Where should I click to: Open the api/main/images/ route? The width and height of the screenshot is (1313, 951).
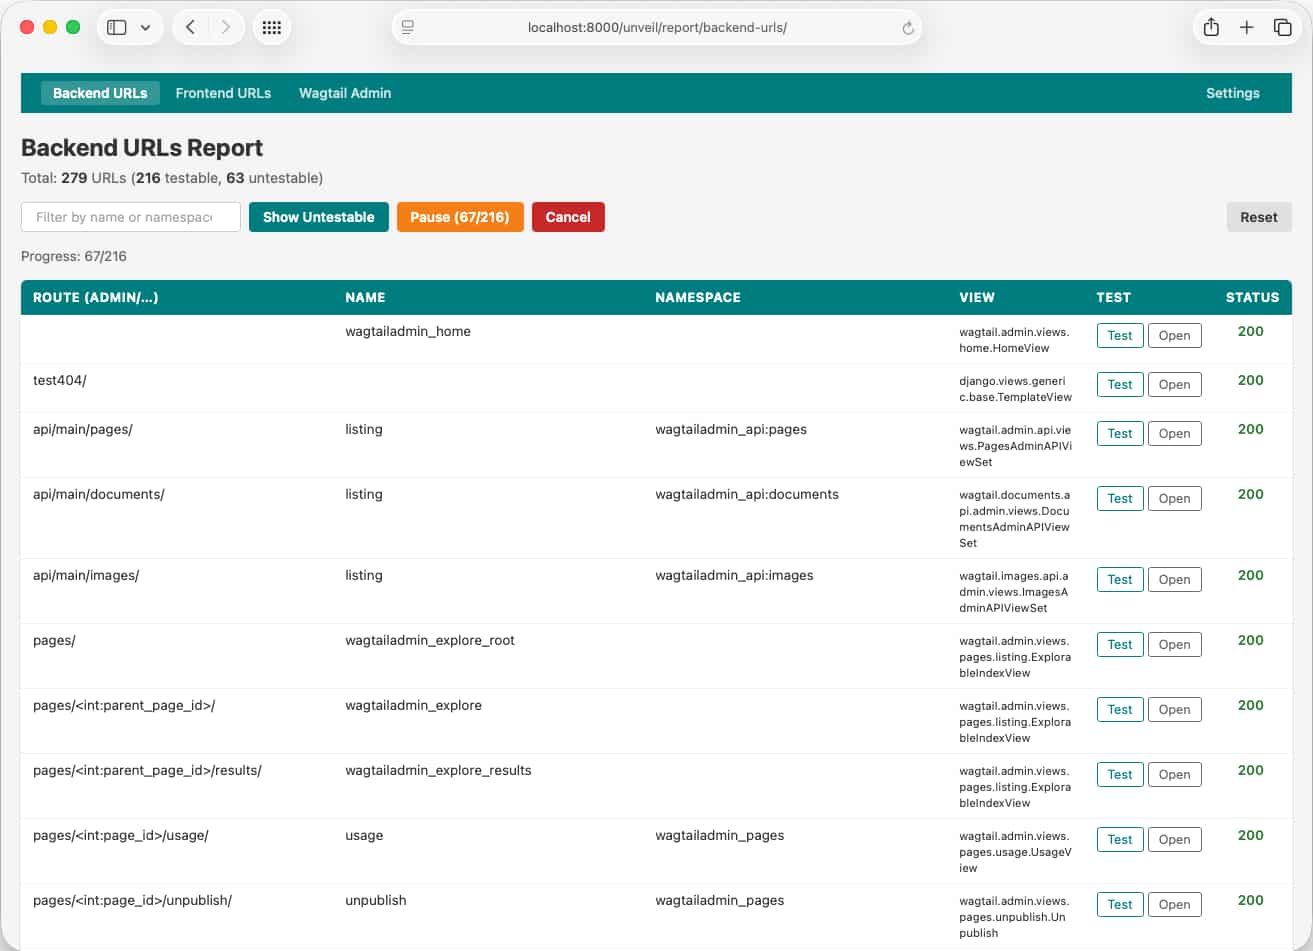pos(1174,580)
